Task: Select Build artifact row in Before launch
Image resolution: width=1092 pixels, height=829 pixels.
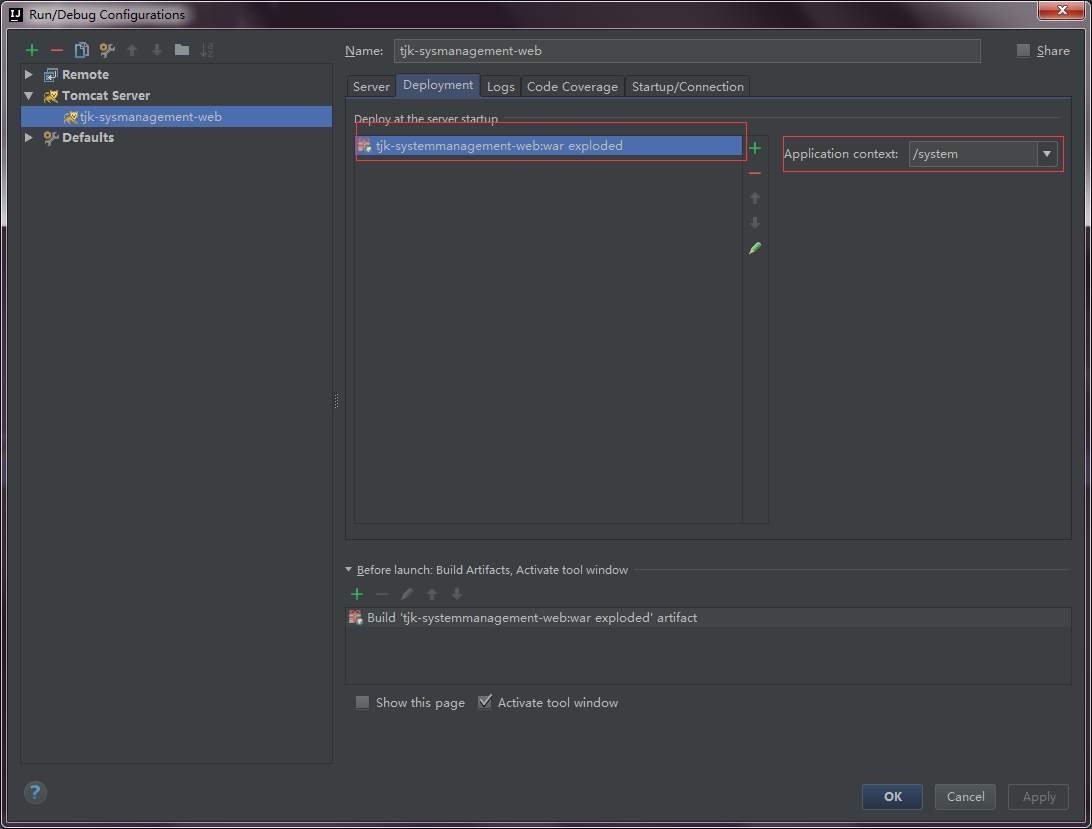Action: click(x=708, y=618)
